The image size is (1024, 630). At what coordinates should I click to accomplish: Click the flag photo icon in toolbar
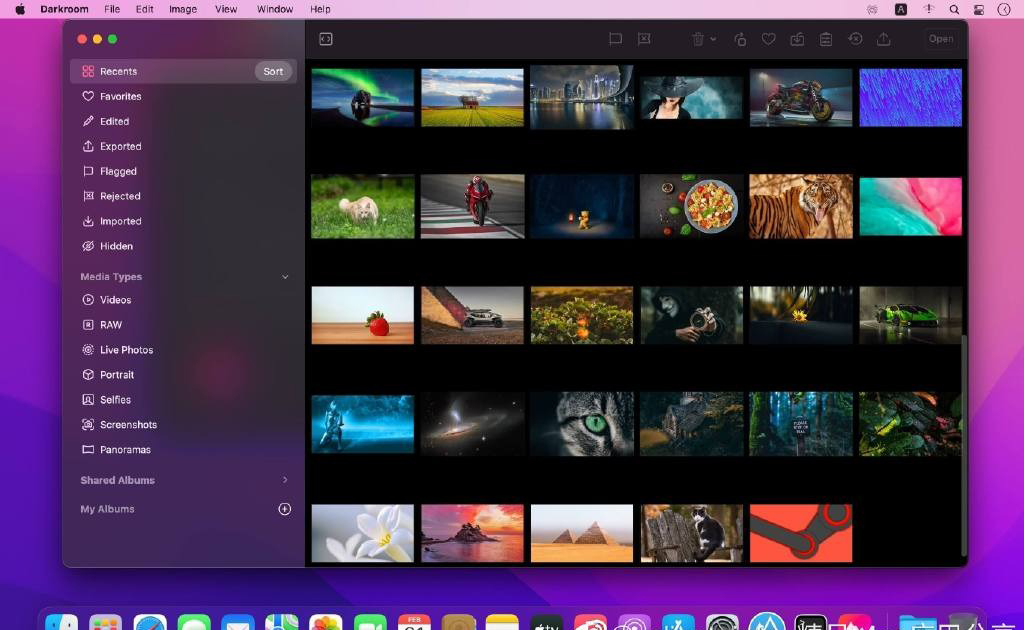[615, 39]
